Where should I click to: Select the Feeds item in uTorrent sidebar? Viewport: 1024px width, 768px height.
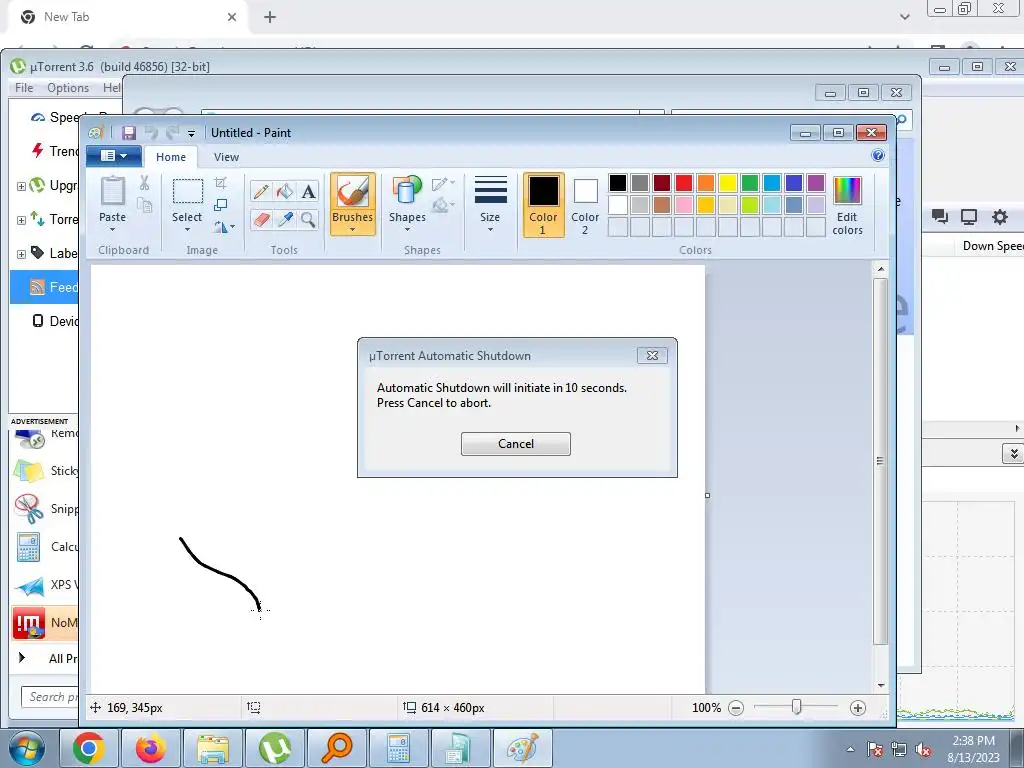pos(44,287)
